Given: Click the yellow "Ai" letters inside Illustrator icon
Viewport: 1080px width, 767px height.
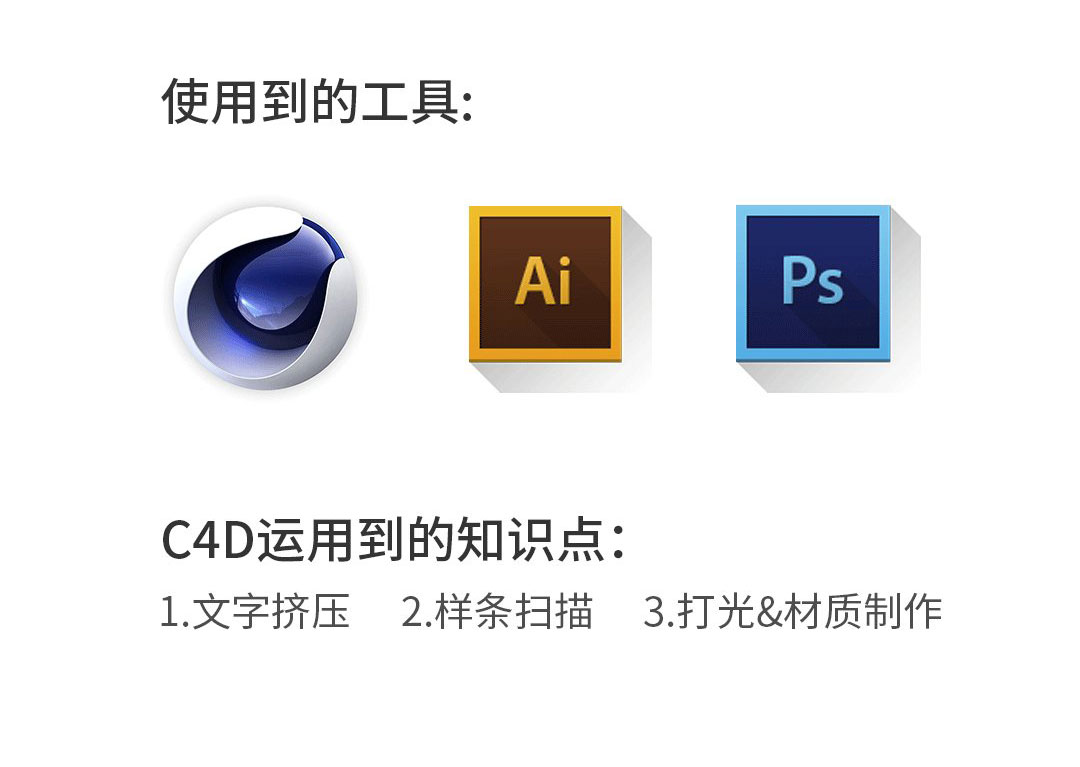Looking at the screenshot, I should pyautogui.click(x=543, y=280).
